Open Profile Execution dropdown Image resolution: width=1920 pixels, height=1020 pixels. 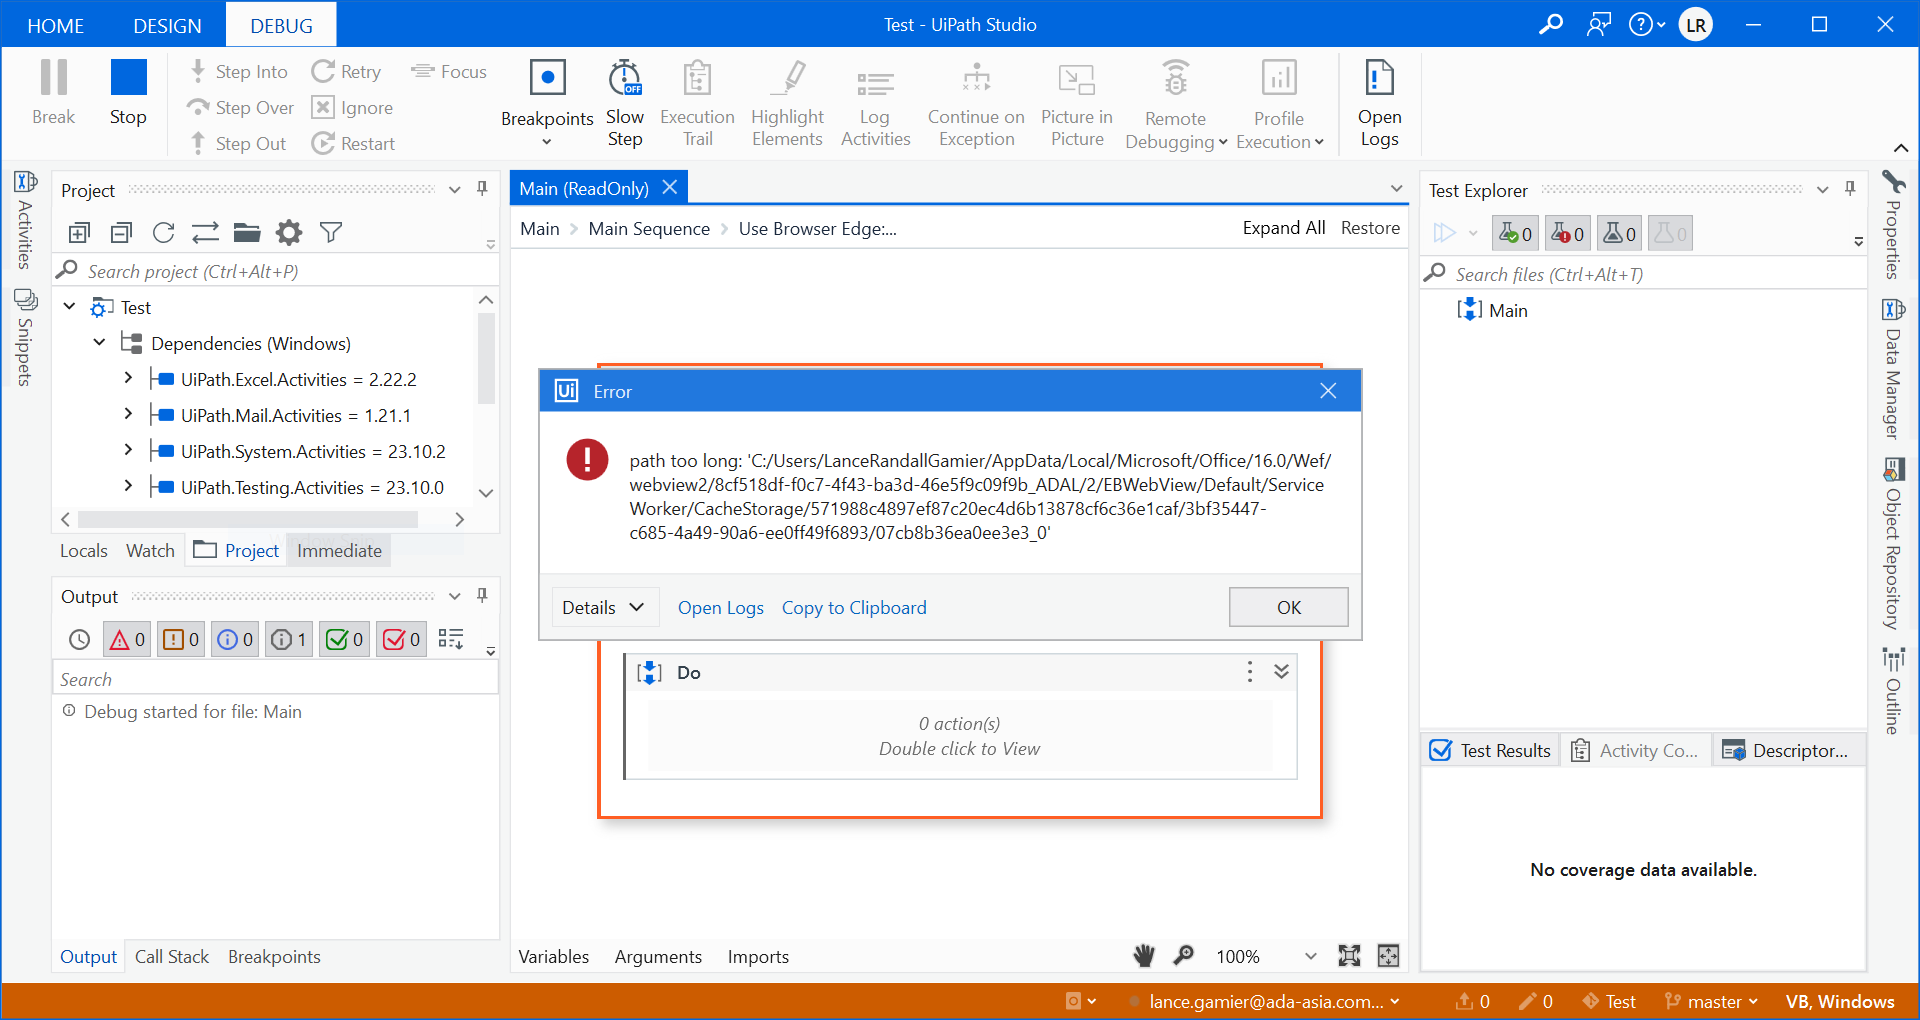tap(1279, 104)
